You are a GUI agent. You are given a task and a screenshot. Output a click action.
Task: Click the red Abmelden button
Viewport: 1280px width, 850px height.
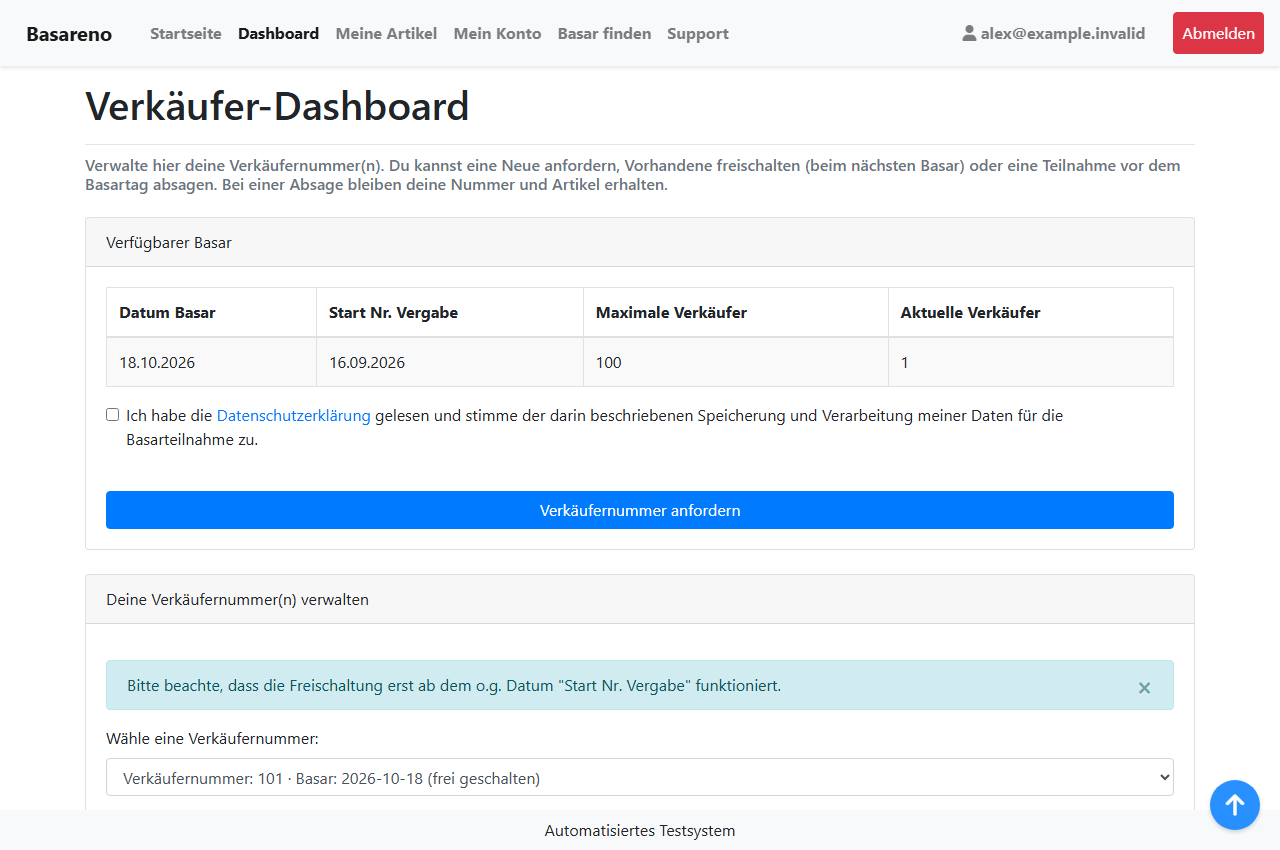(1218, 33)
